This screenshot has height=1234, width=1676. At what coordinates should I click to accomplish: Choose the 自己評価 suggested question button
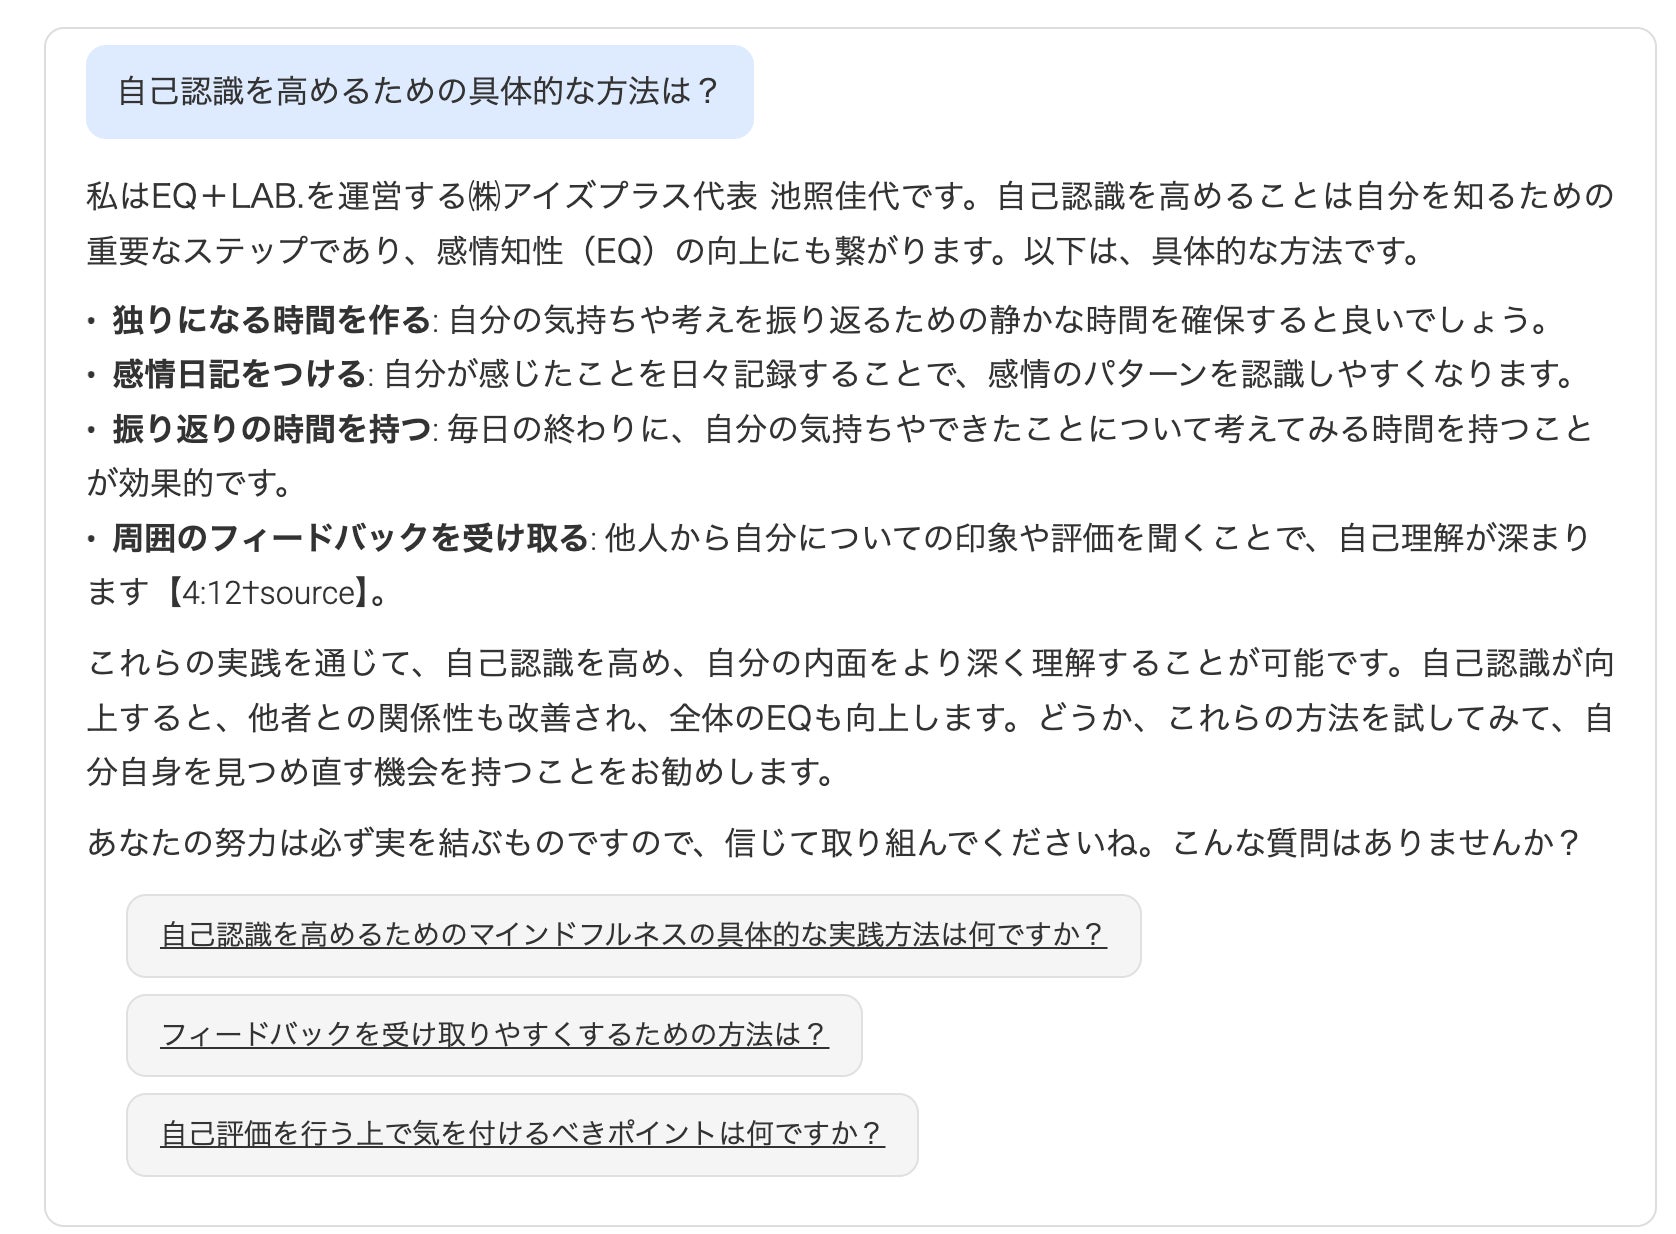point(522,1134)
